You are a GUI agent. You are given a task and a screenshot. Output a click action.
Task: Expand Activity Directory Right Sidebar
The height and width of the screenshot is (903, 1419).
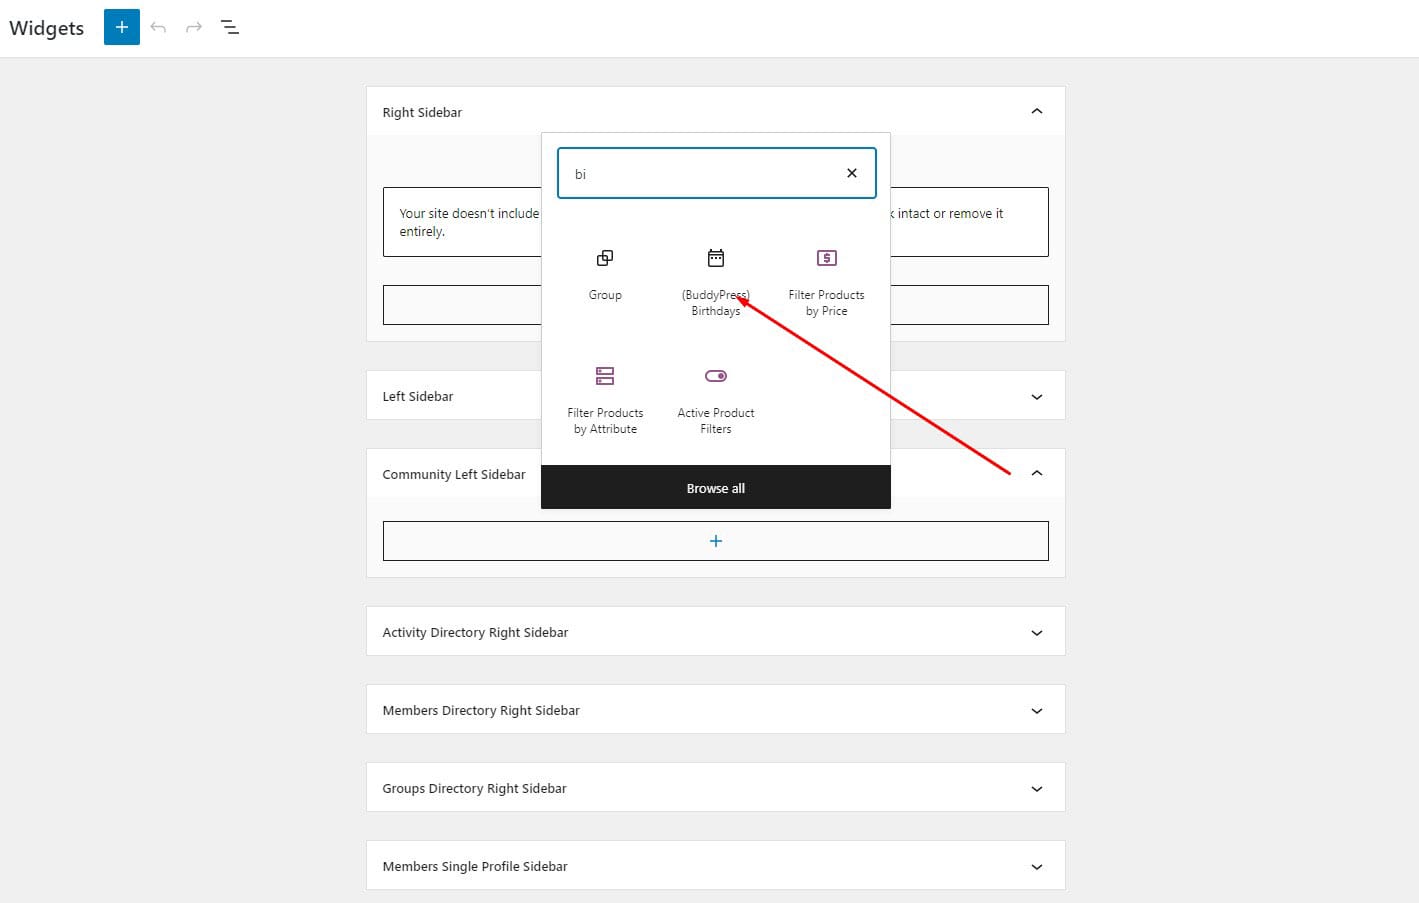click(1037, 633)
